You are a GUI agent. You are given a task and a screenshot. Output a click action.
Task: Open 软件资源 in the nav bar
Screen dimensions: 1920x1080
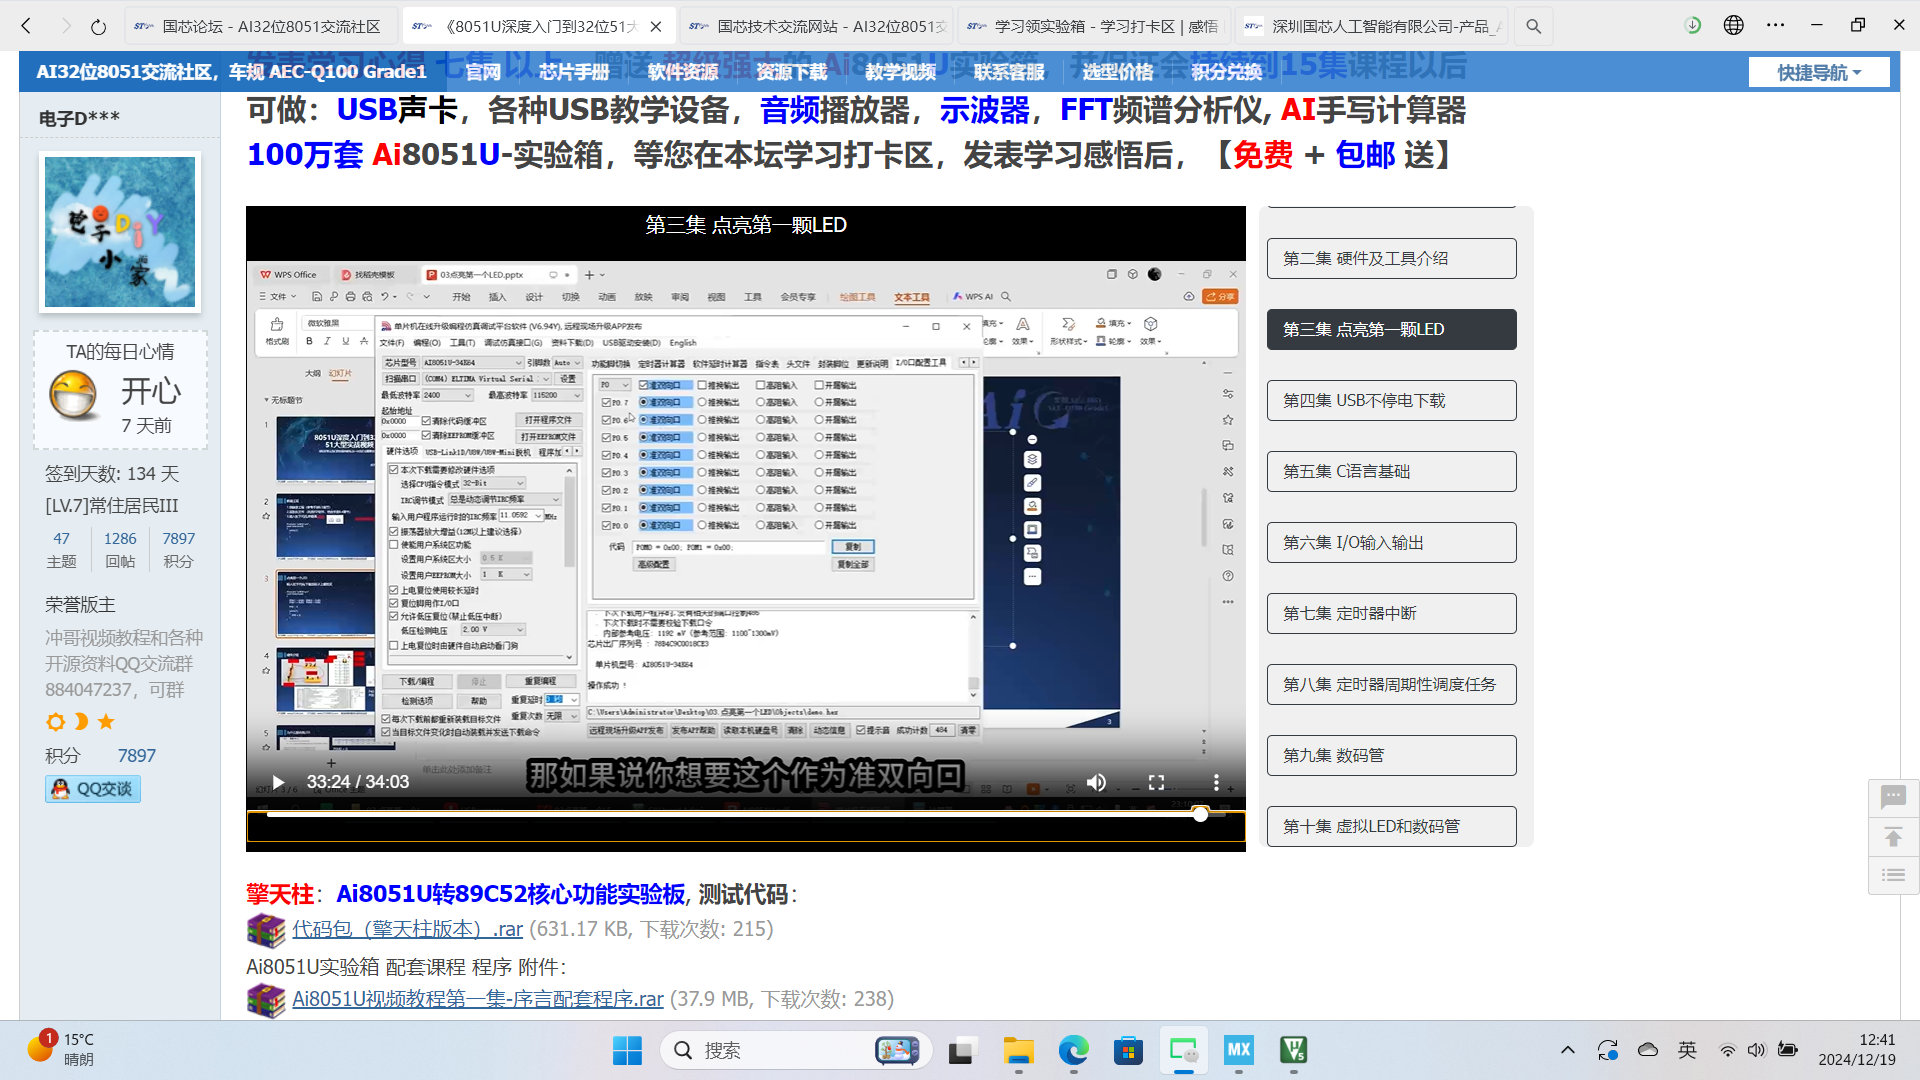[x=683, y=72]
